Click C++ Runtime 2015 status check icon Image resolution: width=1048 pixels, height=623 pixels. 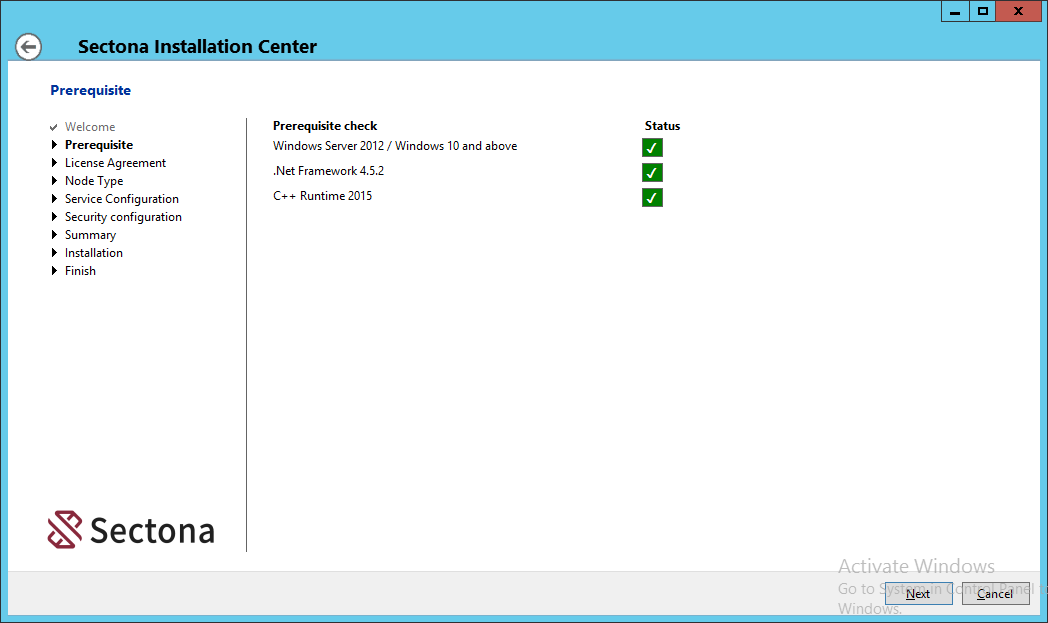(x=652, y=197)
